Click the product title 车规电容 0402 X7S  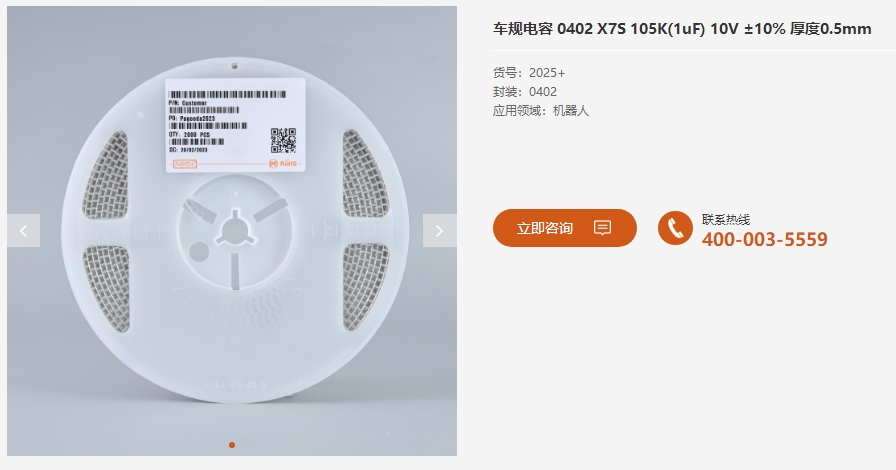(682, 29)
